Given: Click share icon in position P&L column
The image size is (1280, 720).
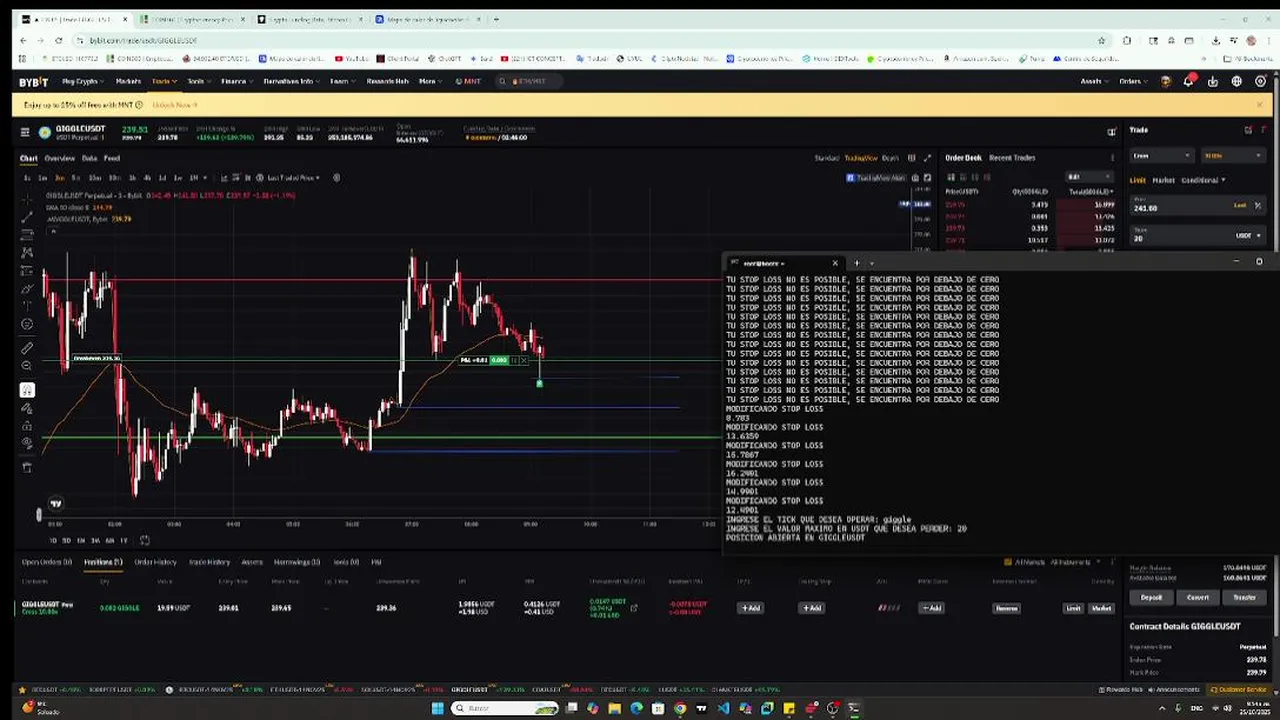Looking at the screenshot, I should [633, 608].
